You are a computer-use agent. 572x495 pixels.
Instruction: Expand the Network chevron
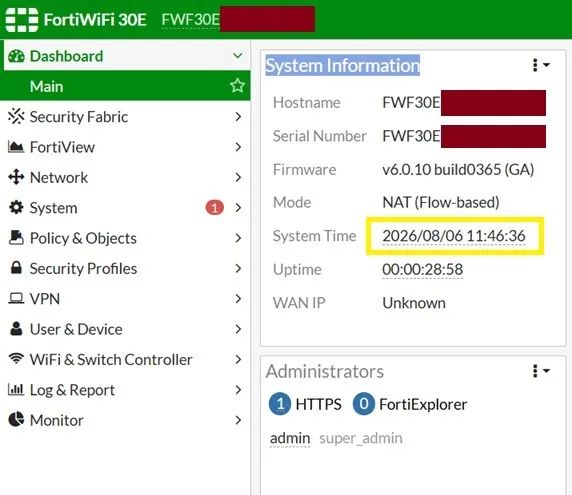[x=239, y=177]
